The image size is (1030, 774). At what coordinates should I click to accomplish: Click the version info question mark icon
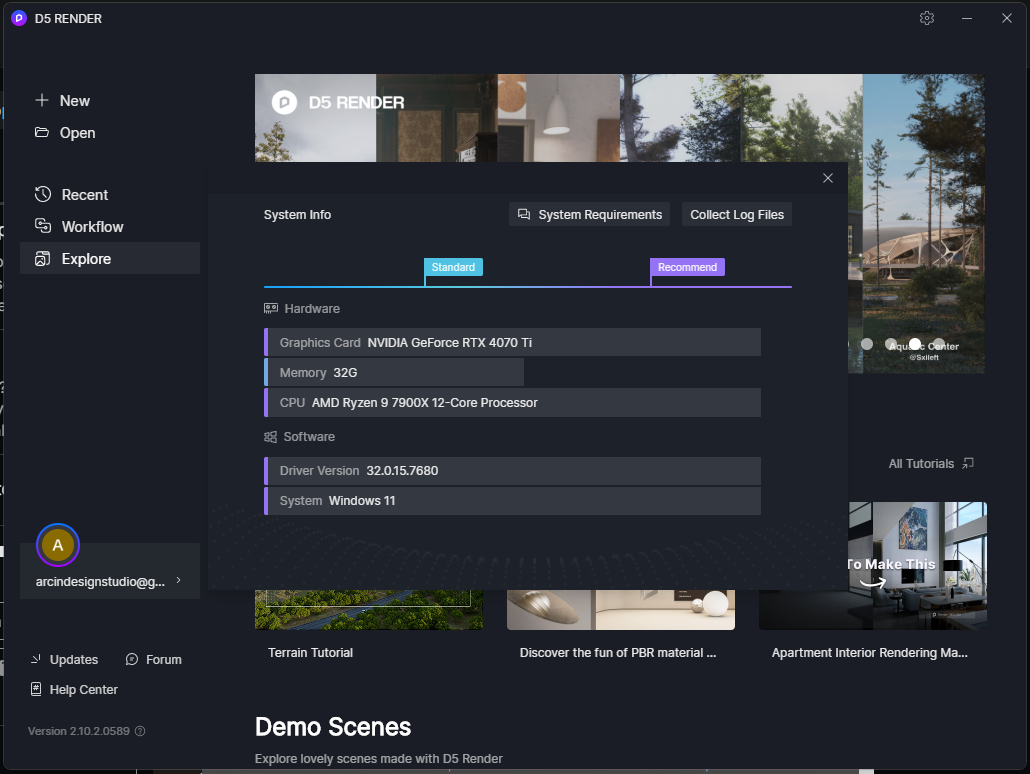(140, 731)
